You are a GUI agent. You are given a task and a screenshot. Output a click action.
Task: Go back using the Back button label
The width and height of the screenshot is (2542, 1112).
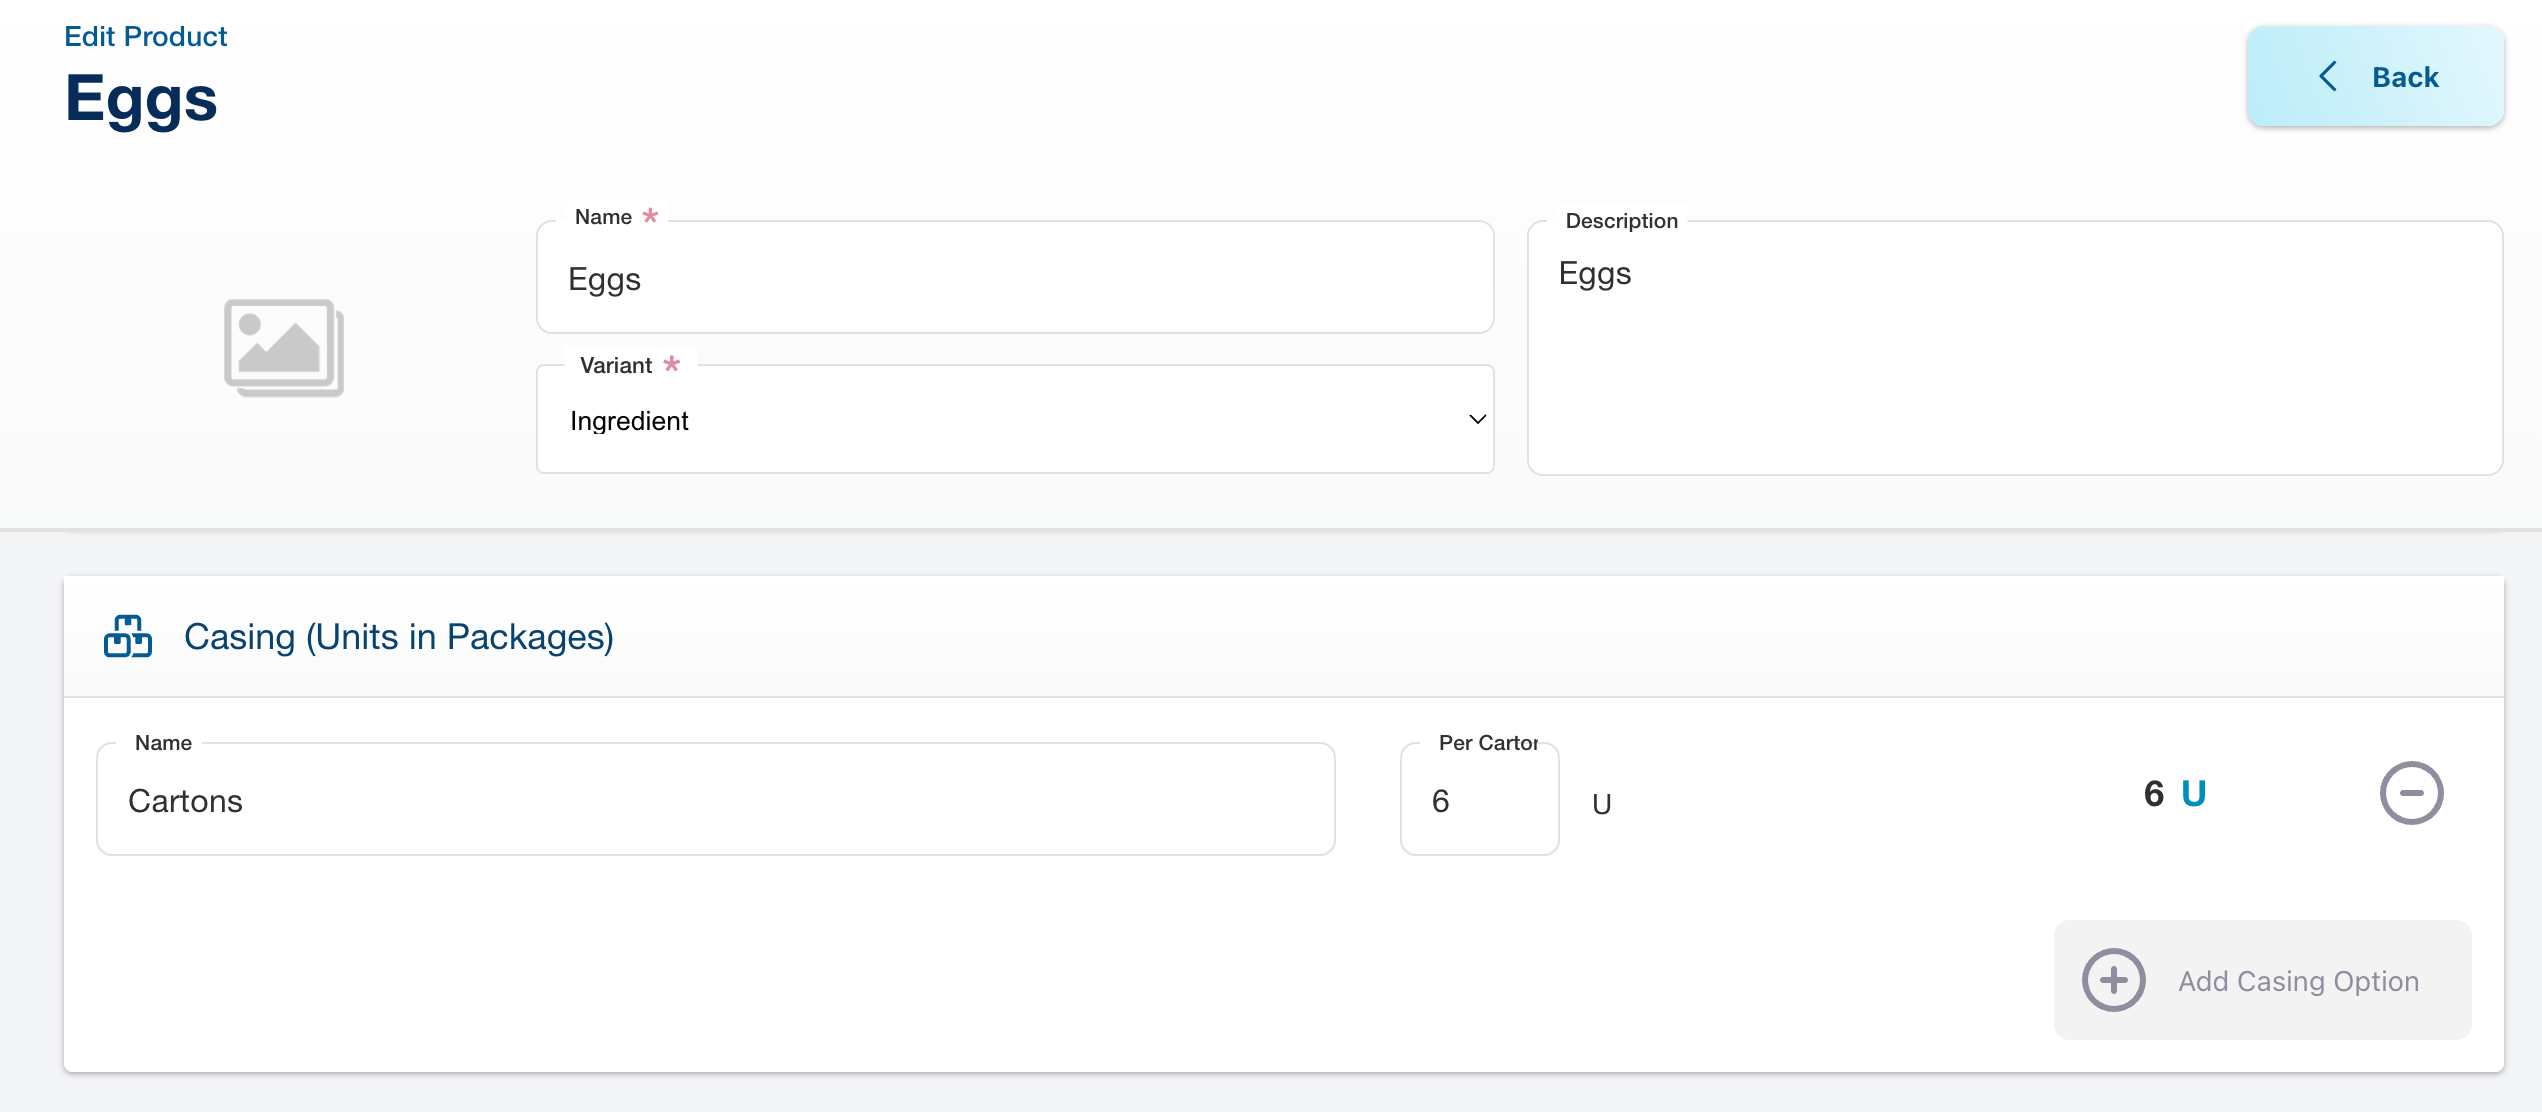2405,77
